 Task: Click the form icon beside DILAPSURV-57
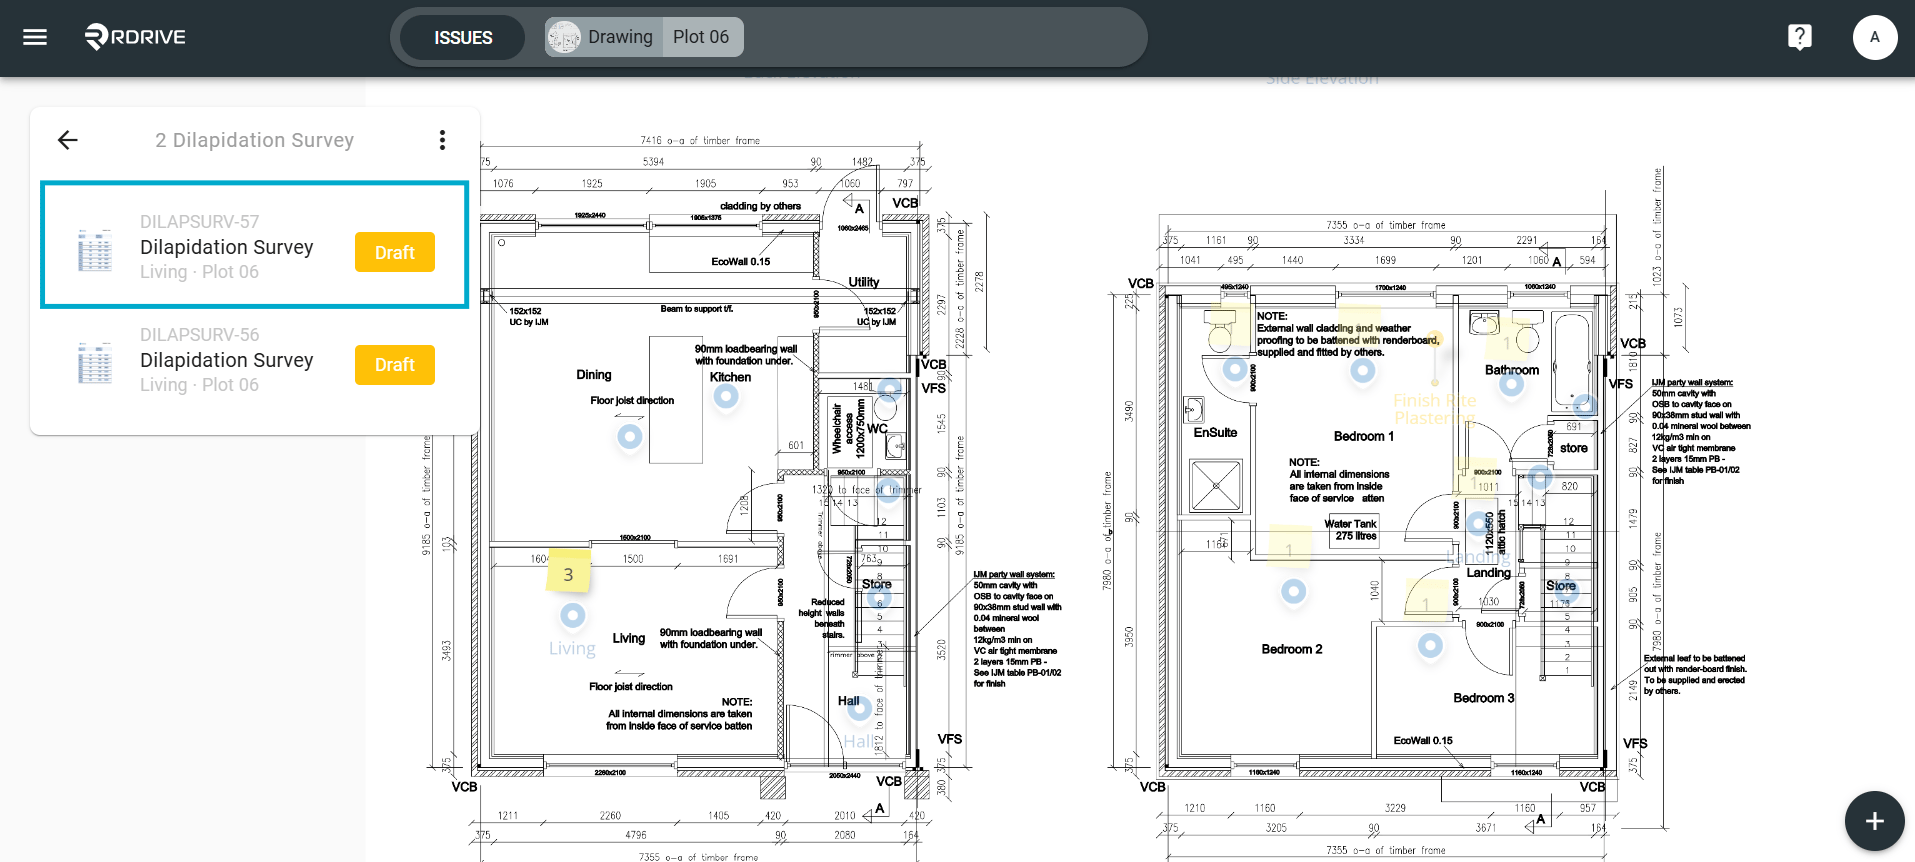pos(95,250)
